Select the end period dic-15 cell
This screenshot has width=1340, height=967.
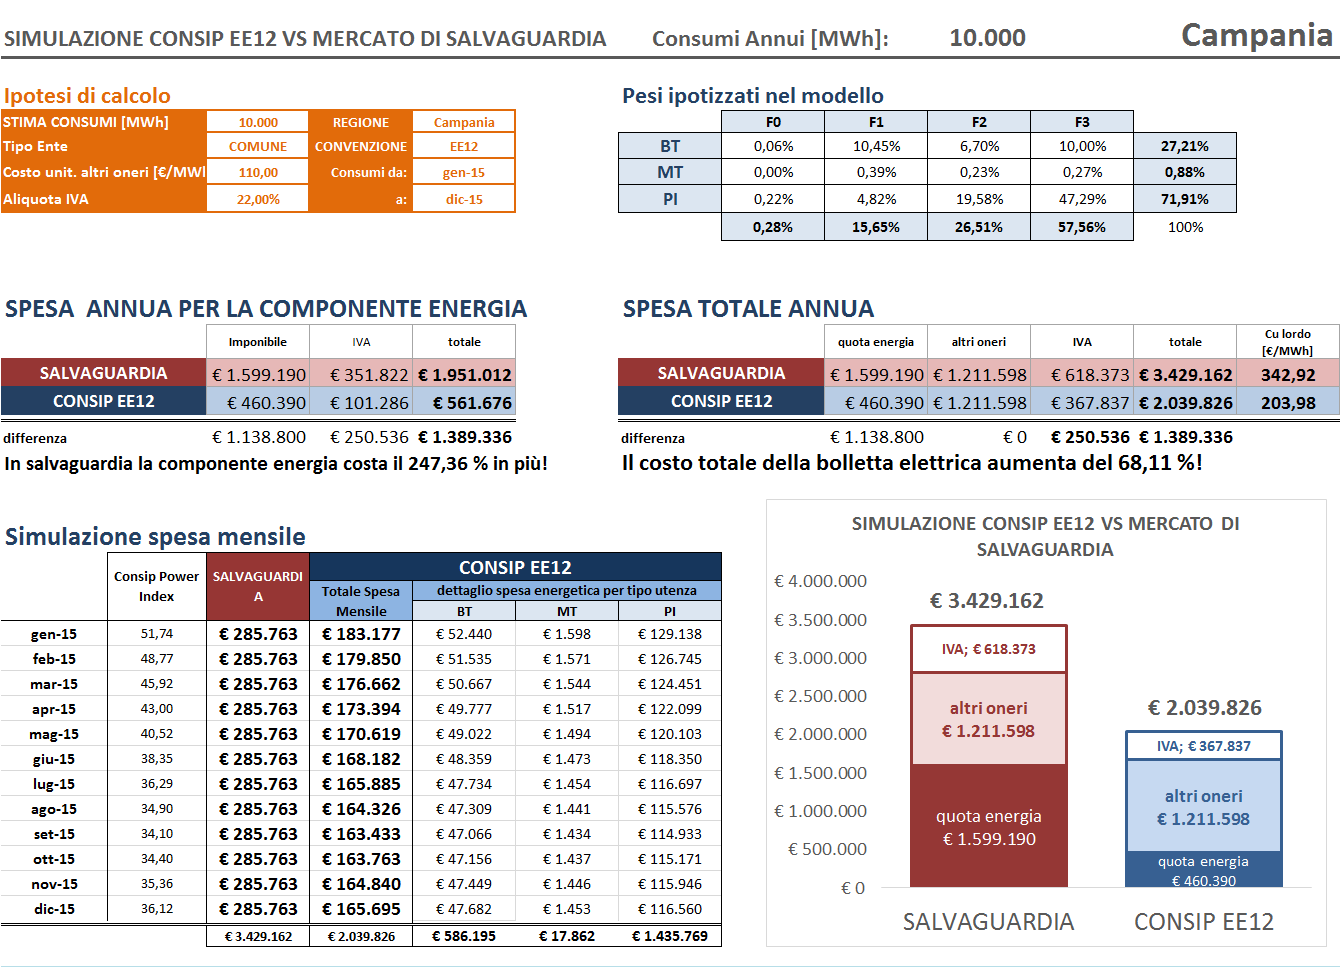[x=464, y=199]
